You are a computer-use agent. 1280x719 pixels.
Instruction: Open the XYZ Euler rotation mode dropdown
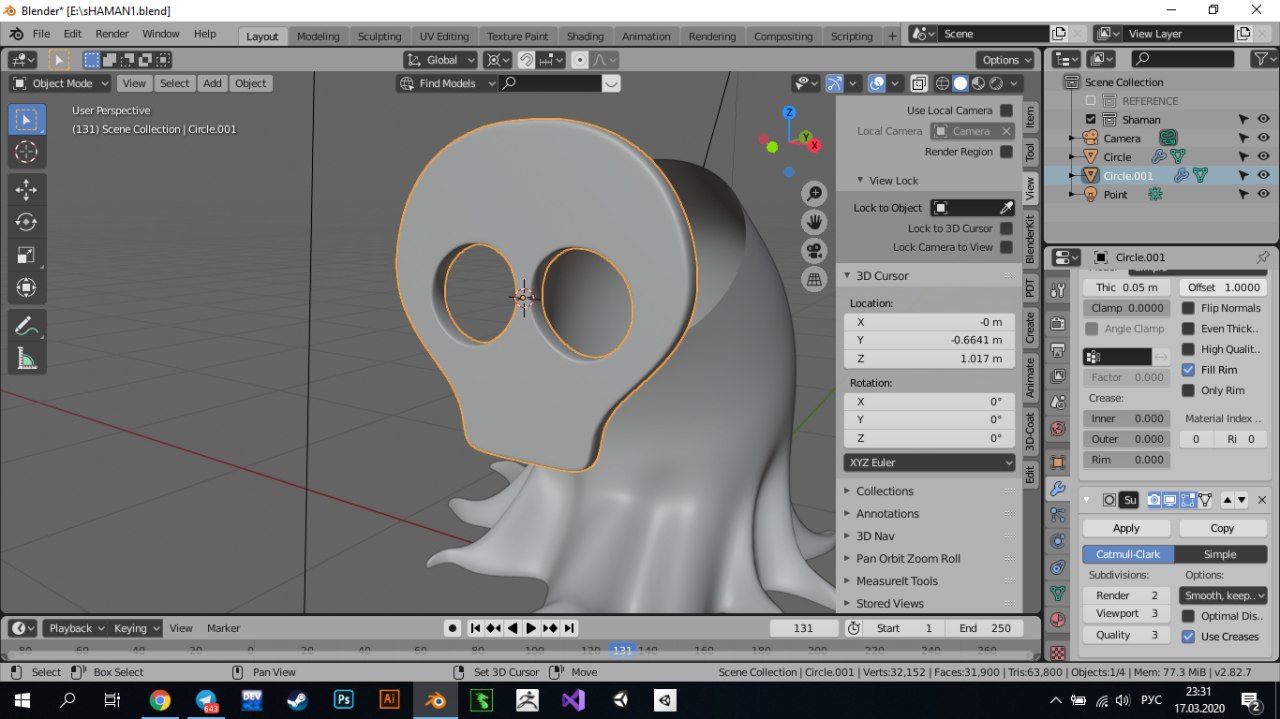click(x=929, y=462)
